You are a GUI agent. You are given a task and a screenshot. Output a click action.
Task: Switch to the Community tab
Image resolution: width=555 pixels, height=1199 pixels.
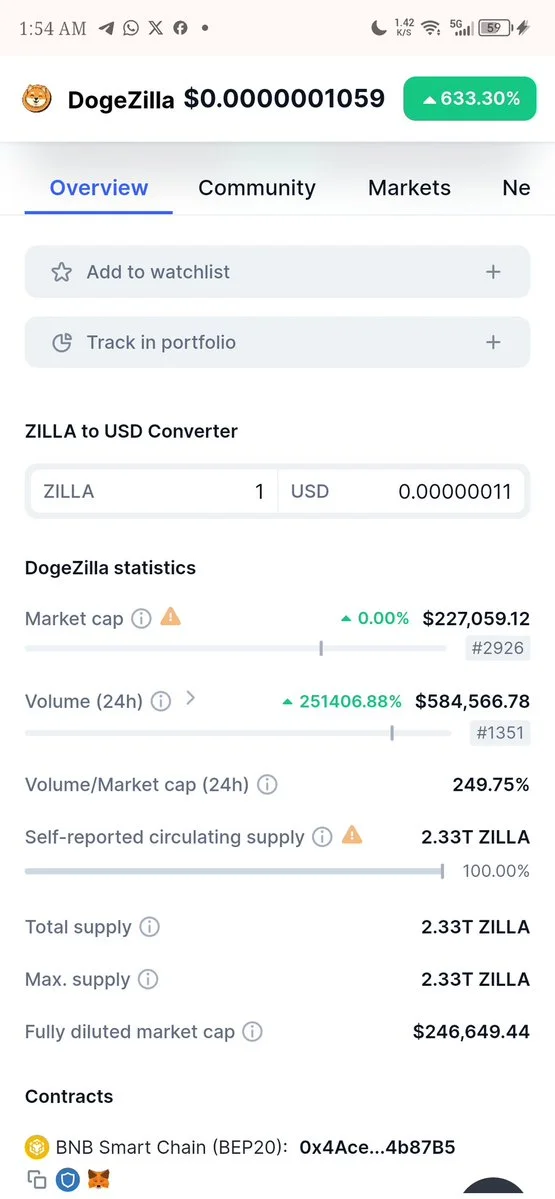coord(257,188)
